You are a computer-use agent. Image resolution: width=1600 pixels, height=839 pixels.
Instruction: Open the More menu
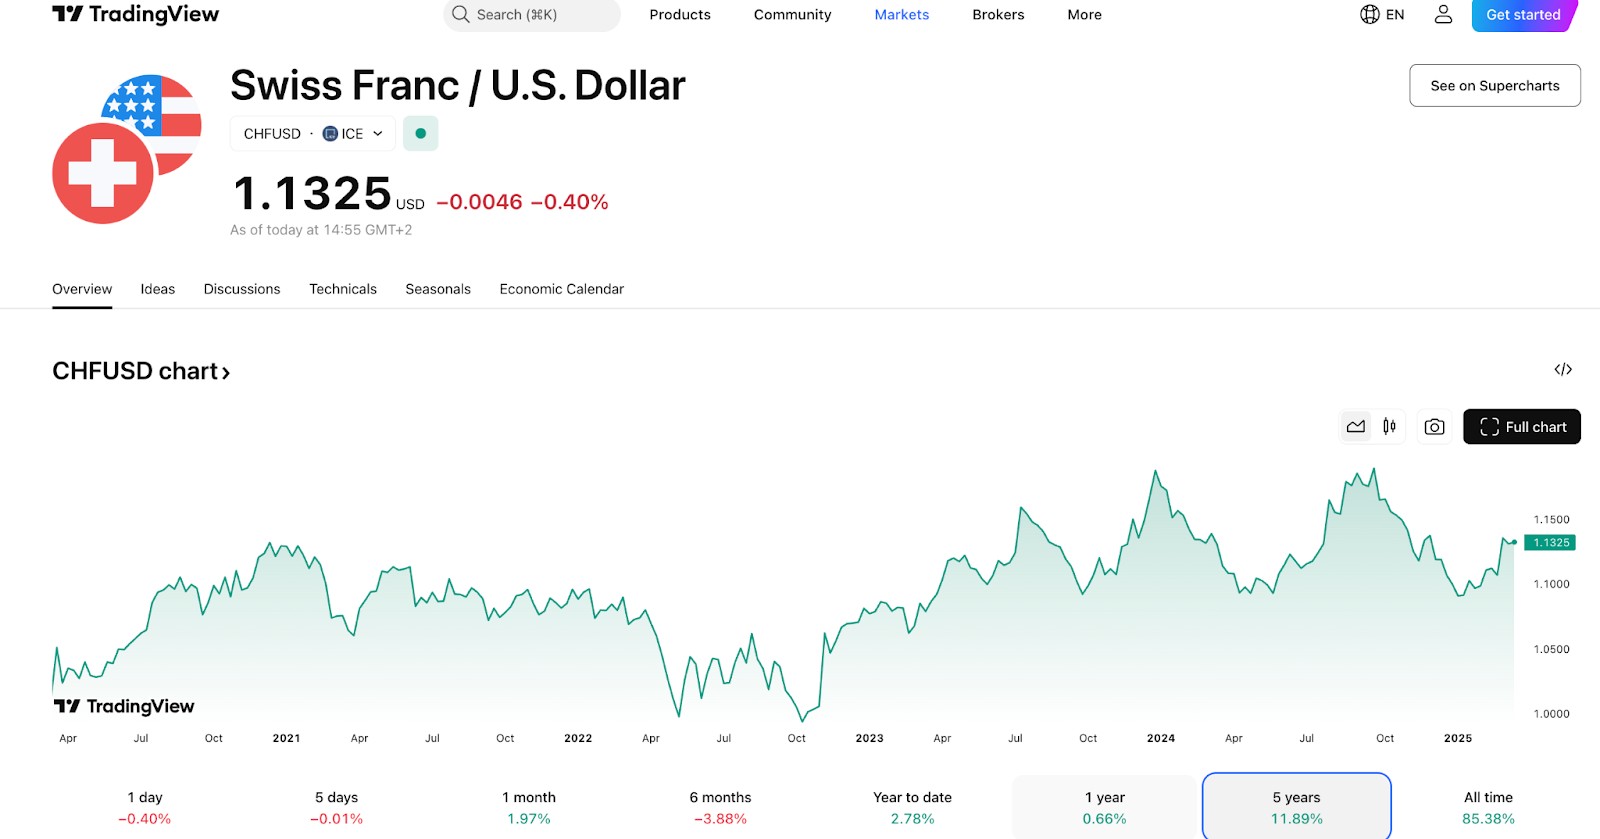[x=1084, y=14]
